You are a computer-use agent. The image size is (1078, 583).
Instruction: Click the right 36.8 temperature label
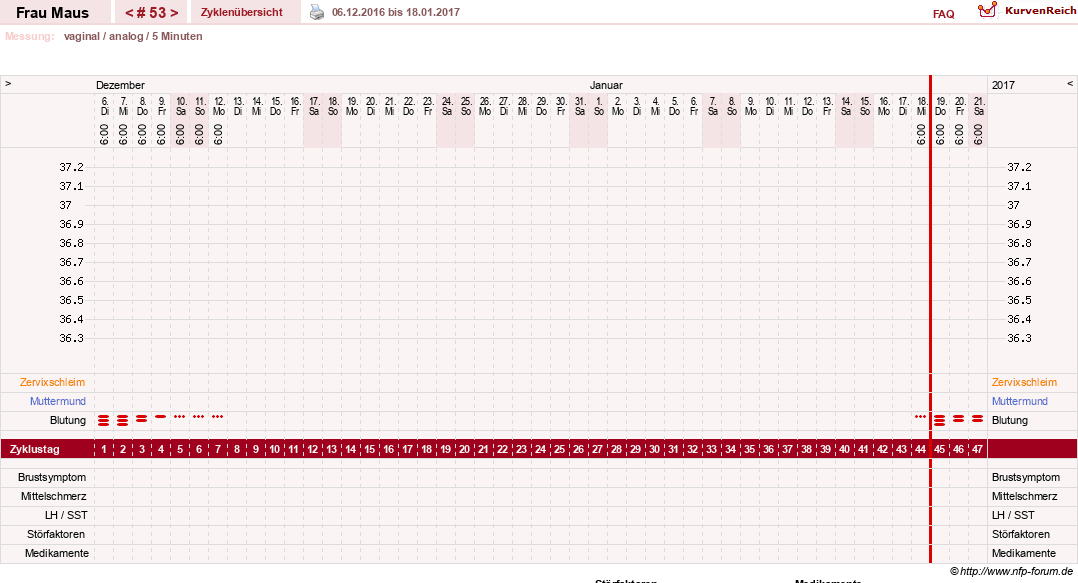[x=1020, y=243]
